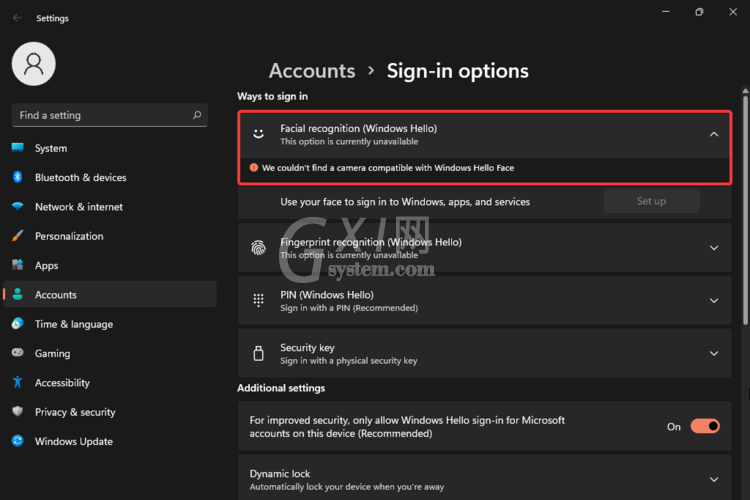Image resolution: width=750 pixels, height=500 pixels.
Task: Click the Time & language globe icon
Action: click(18, 323)
